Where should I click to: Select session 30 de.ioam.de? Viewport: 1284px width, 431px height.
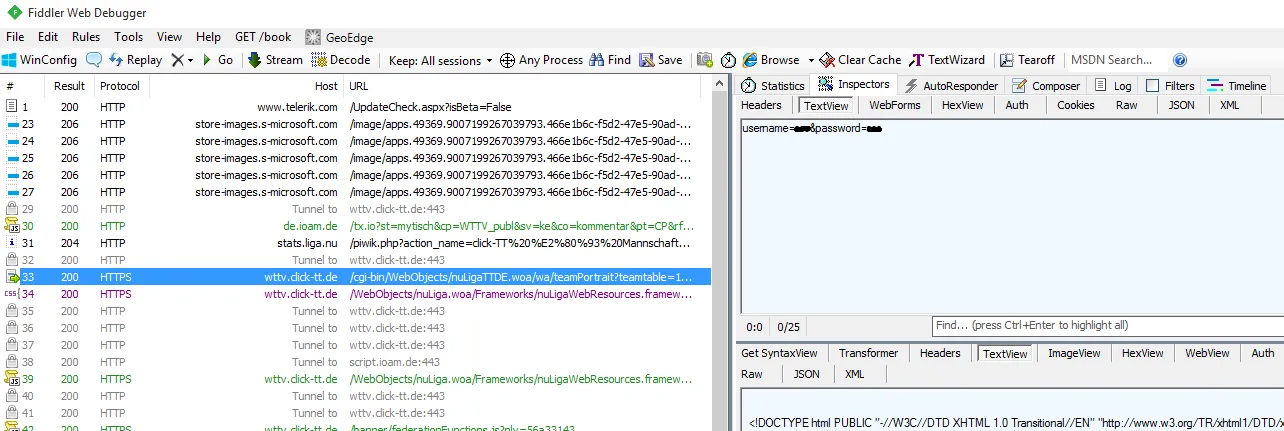click(356, 226)
